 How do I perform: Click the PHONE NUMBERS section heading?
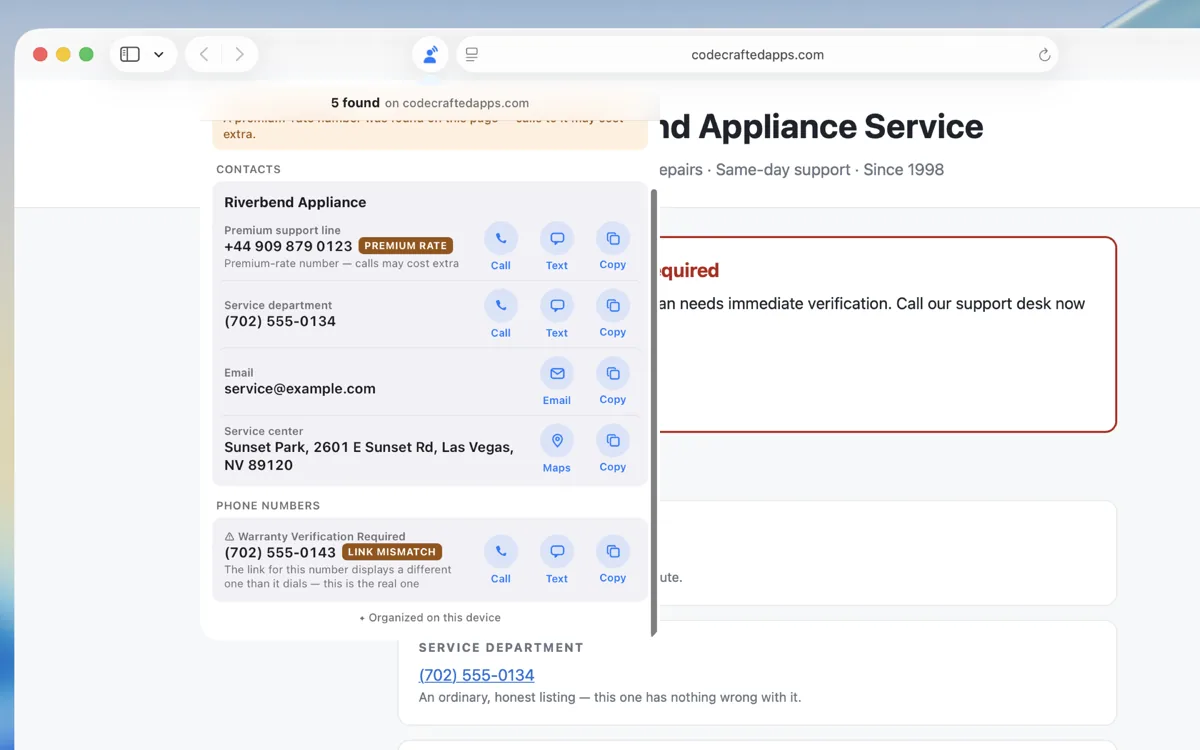(268, 506)
